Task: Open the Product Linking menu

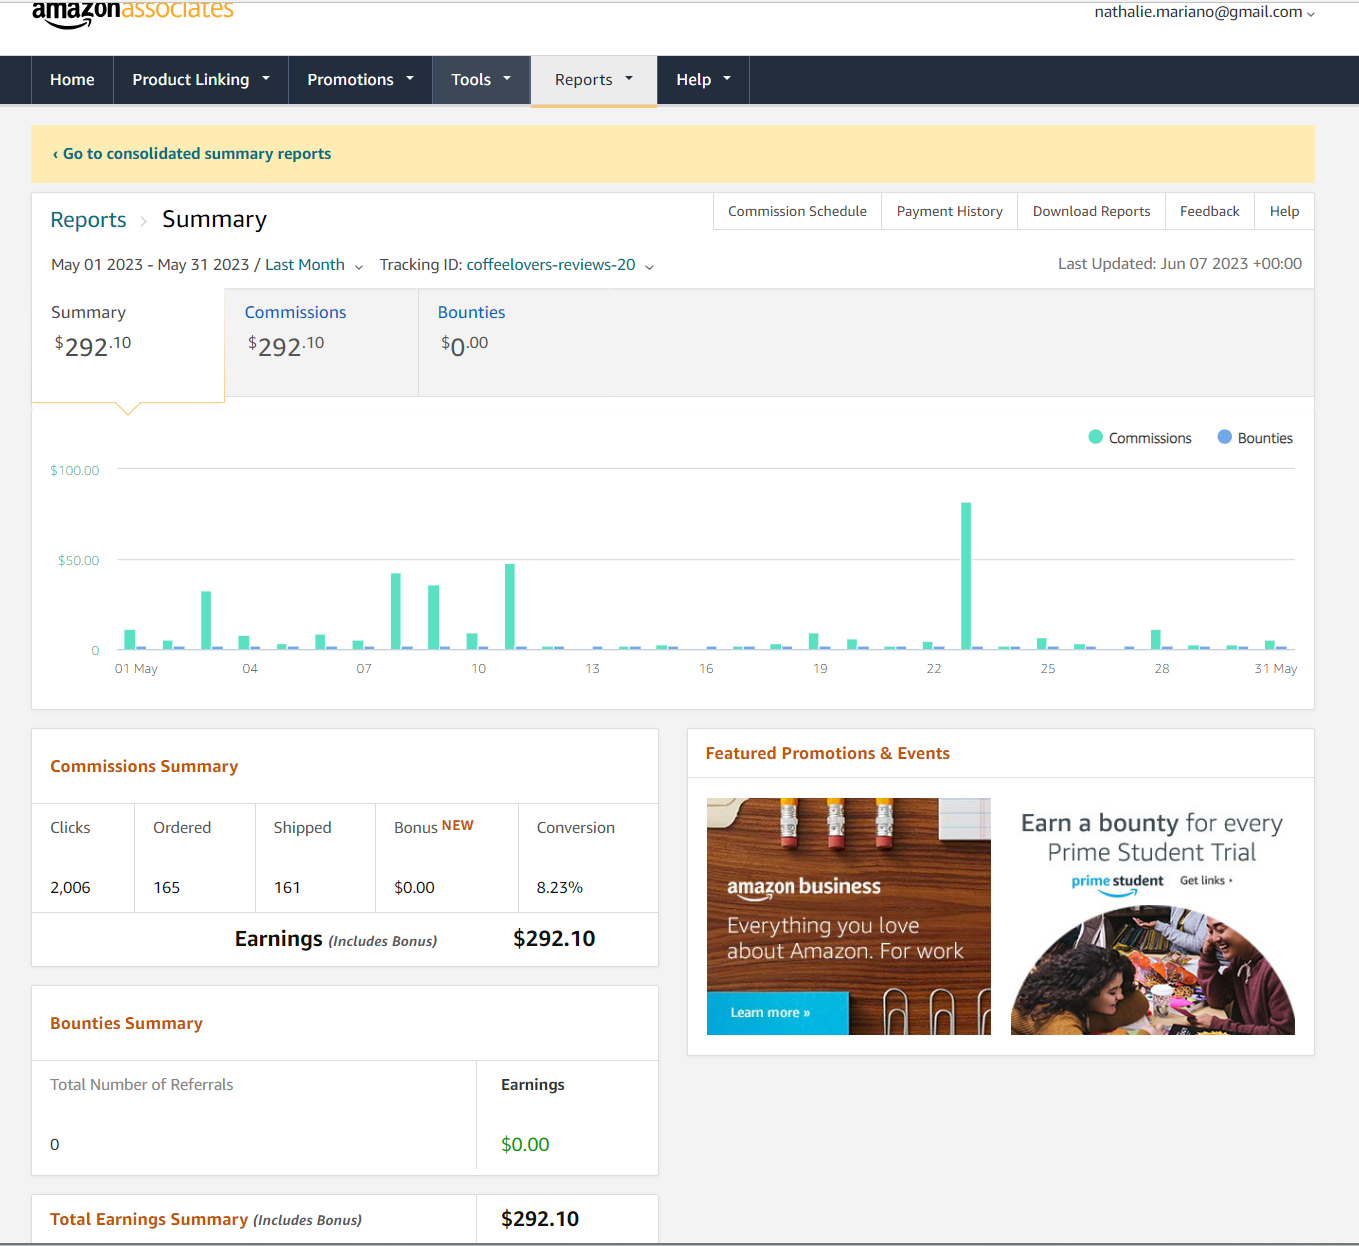Action: coord(201,80)
